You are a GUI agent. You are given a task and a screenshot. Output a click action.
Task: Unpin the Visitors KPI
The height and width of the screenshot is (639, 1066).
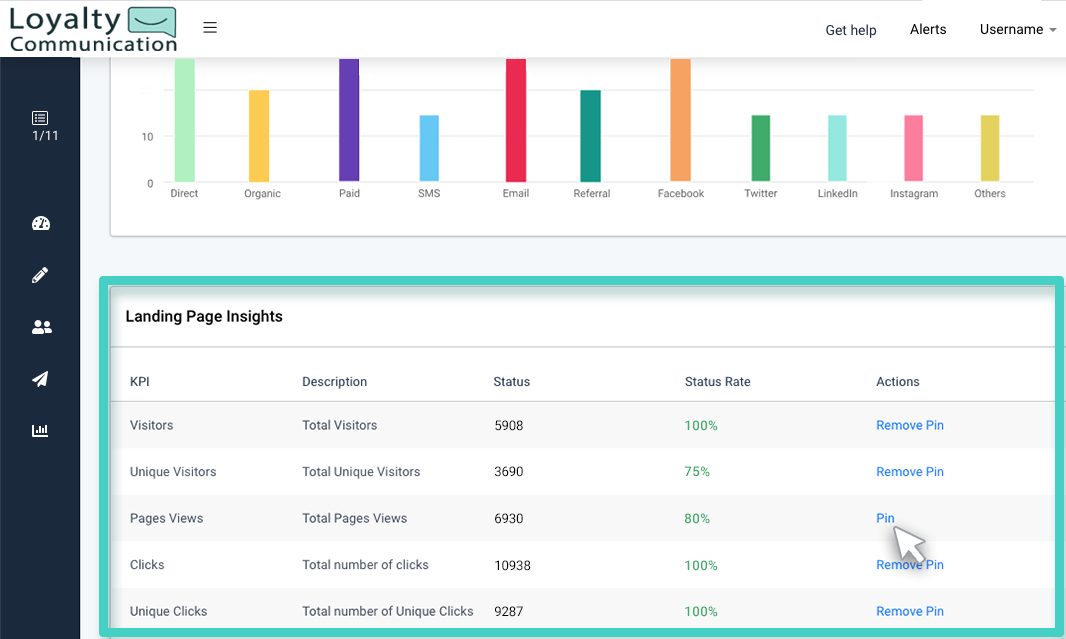[909, 425]
